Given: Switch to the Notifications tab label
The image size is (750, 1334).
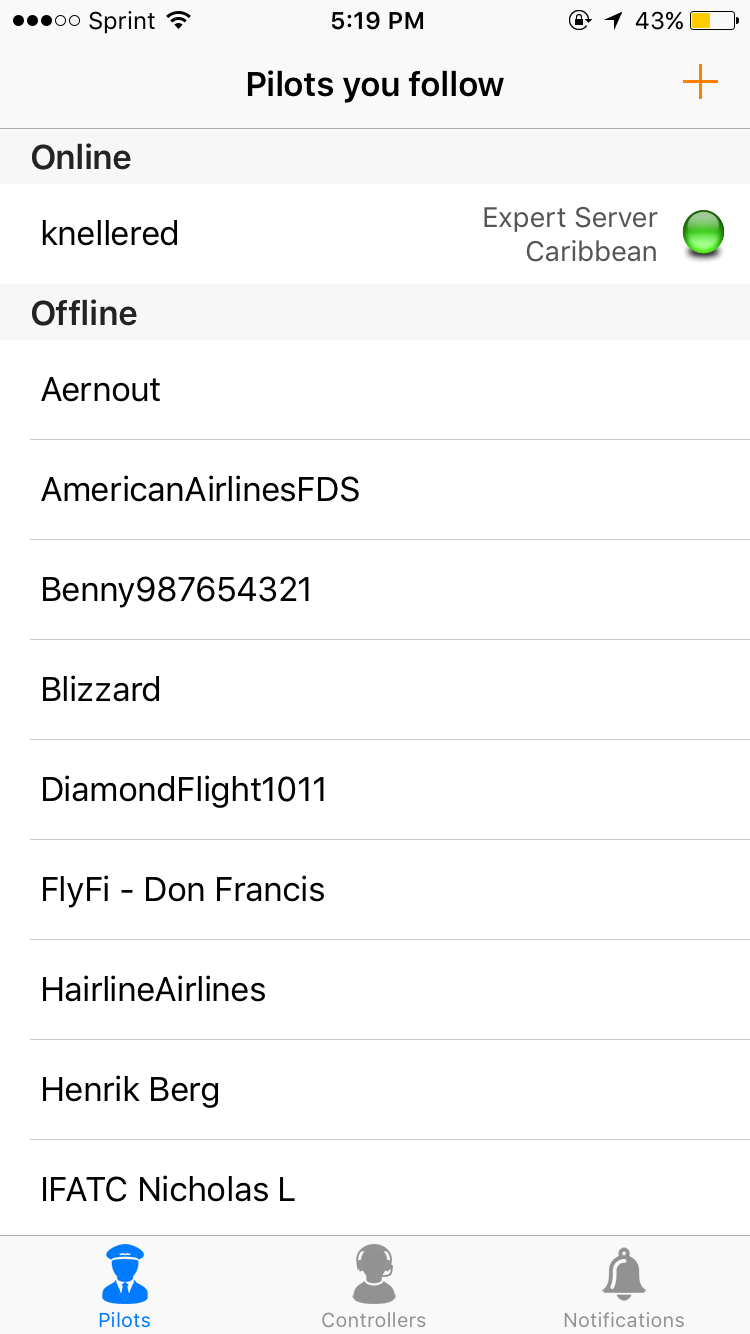Looking at the screenshot, I should tap(623, 1320).
